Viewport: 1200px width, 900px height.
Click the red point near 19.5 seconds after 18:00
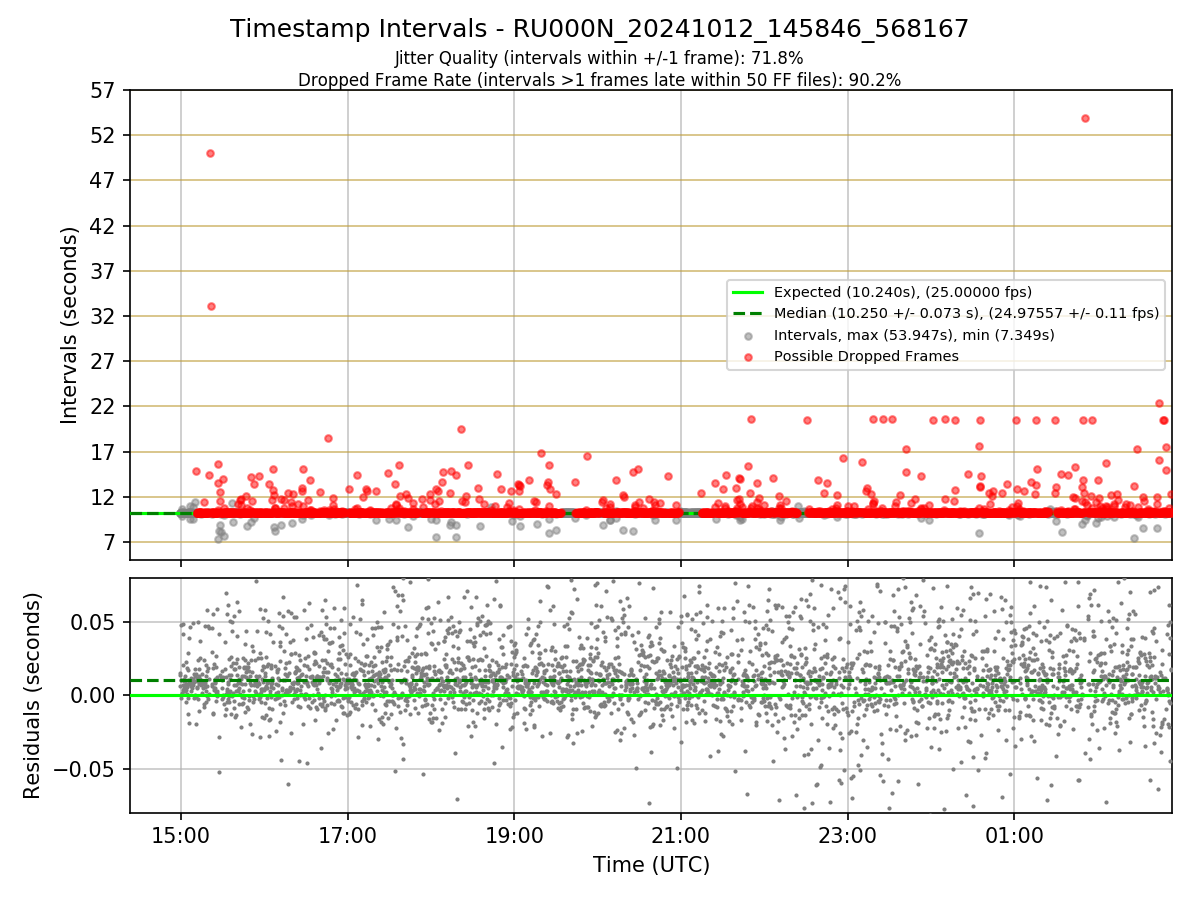(461, 429)
